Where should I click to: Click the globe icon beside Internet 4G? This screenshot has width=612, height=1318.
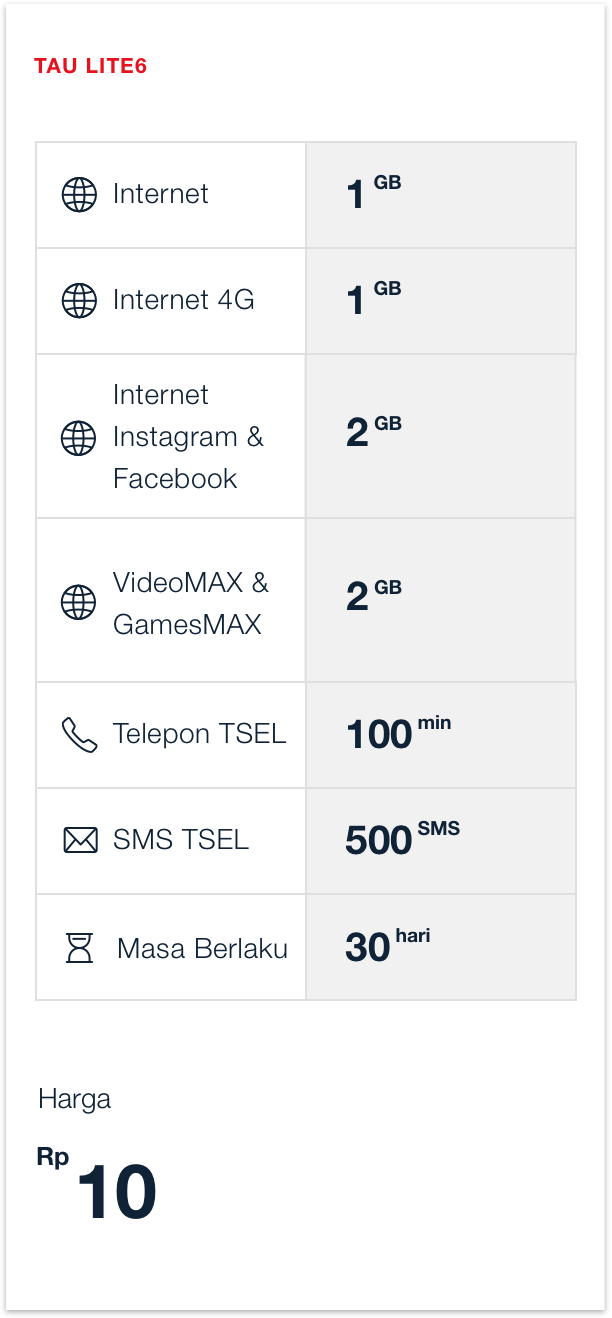pyautogui.click(x=80, y=300)
